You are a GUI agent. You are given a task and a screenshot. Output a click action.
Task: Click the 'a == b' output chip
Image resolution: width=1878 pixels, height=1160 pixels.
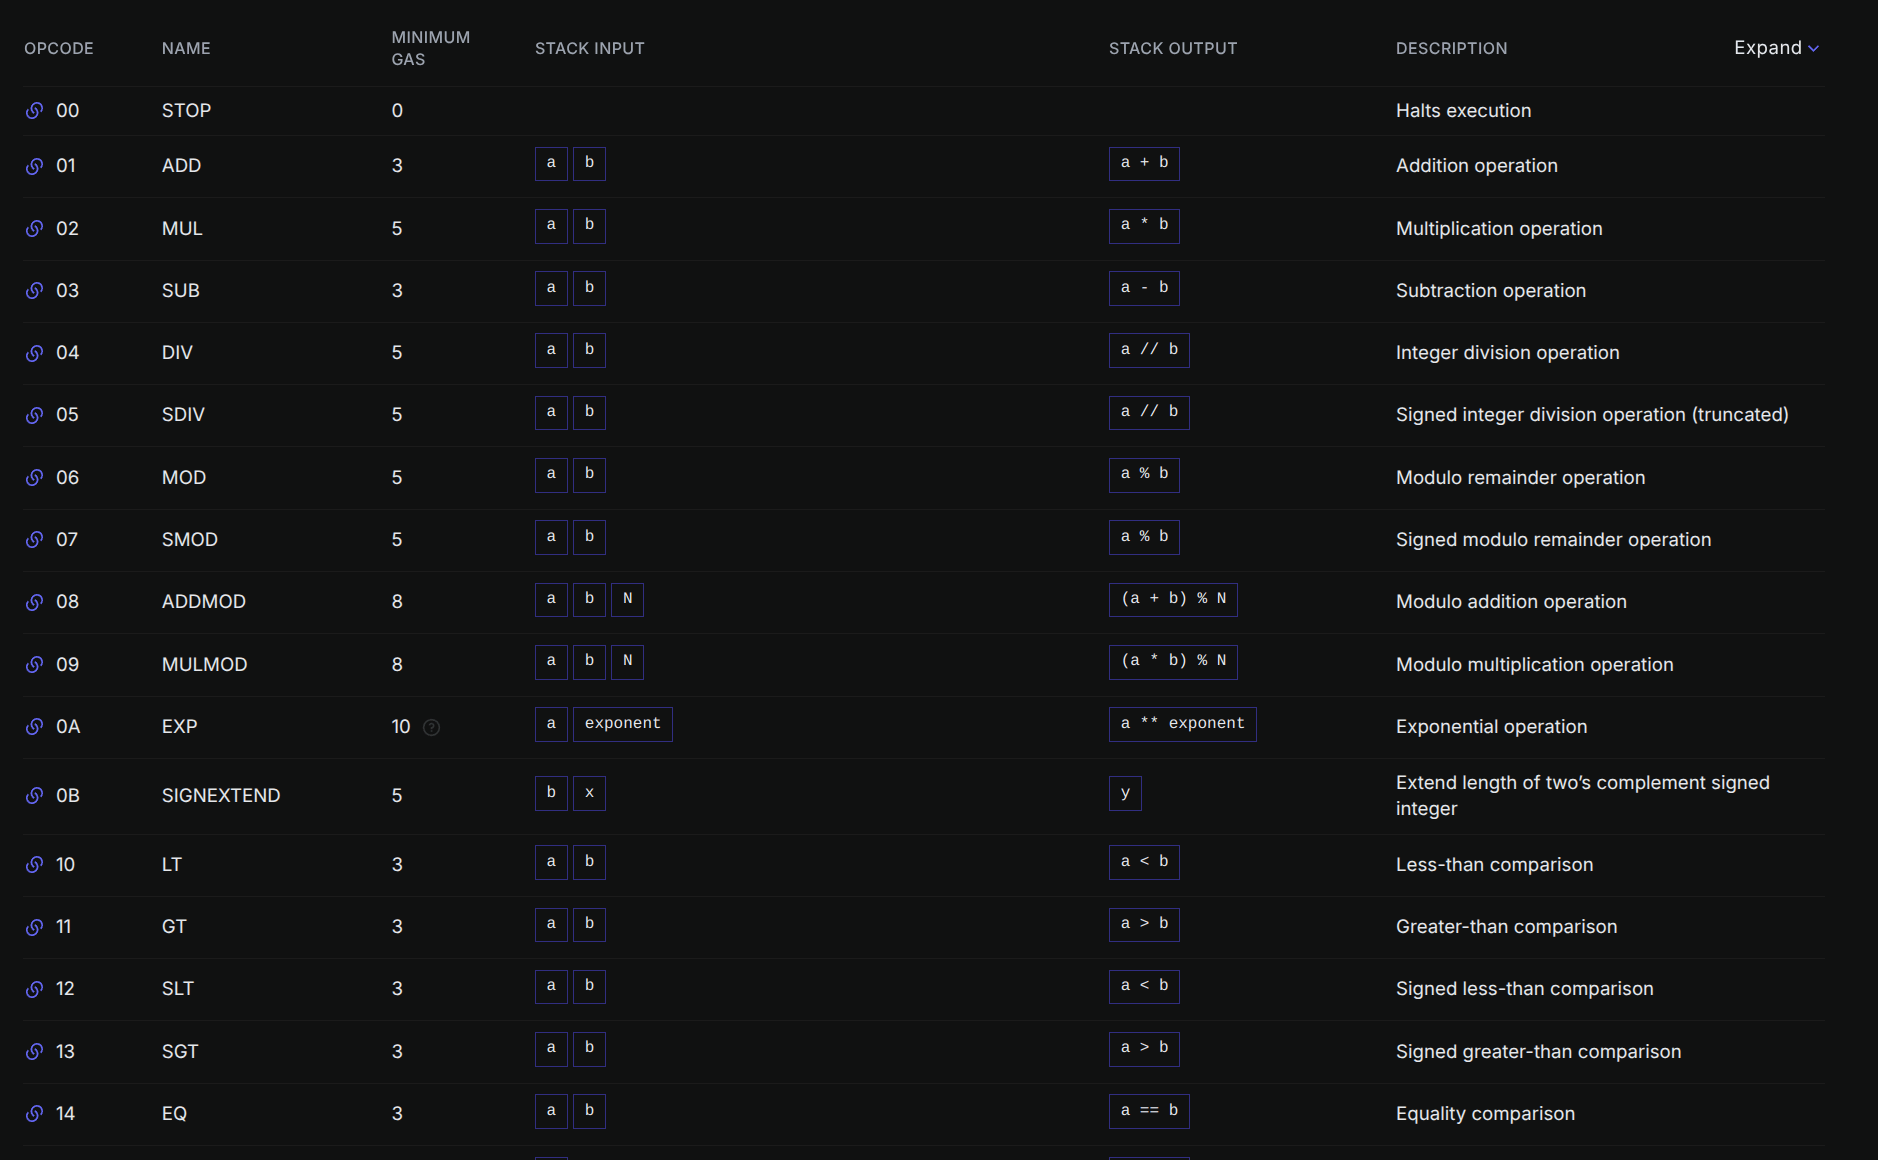(x=1149, y=1111)
